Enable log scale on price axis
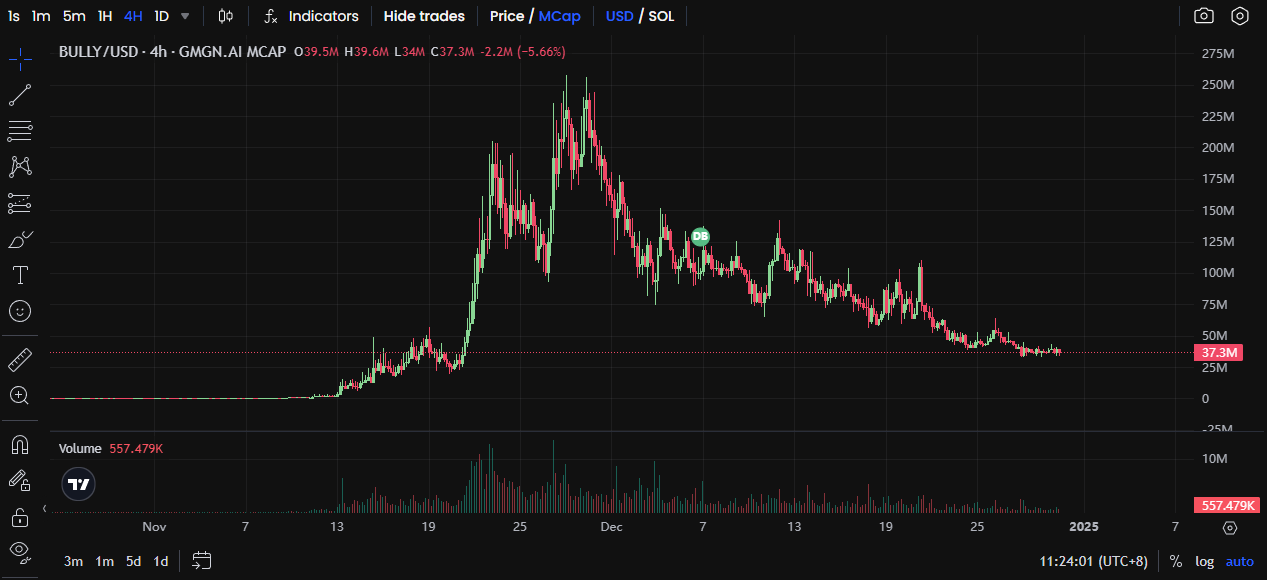This screenshot has width=1267, height=580. point(1205,561)
